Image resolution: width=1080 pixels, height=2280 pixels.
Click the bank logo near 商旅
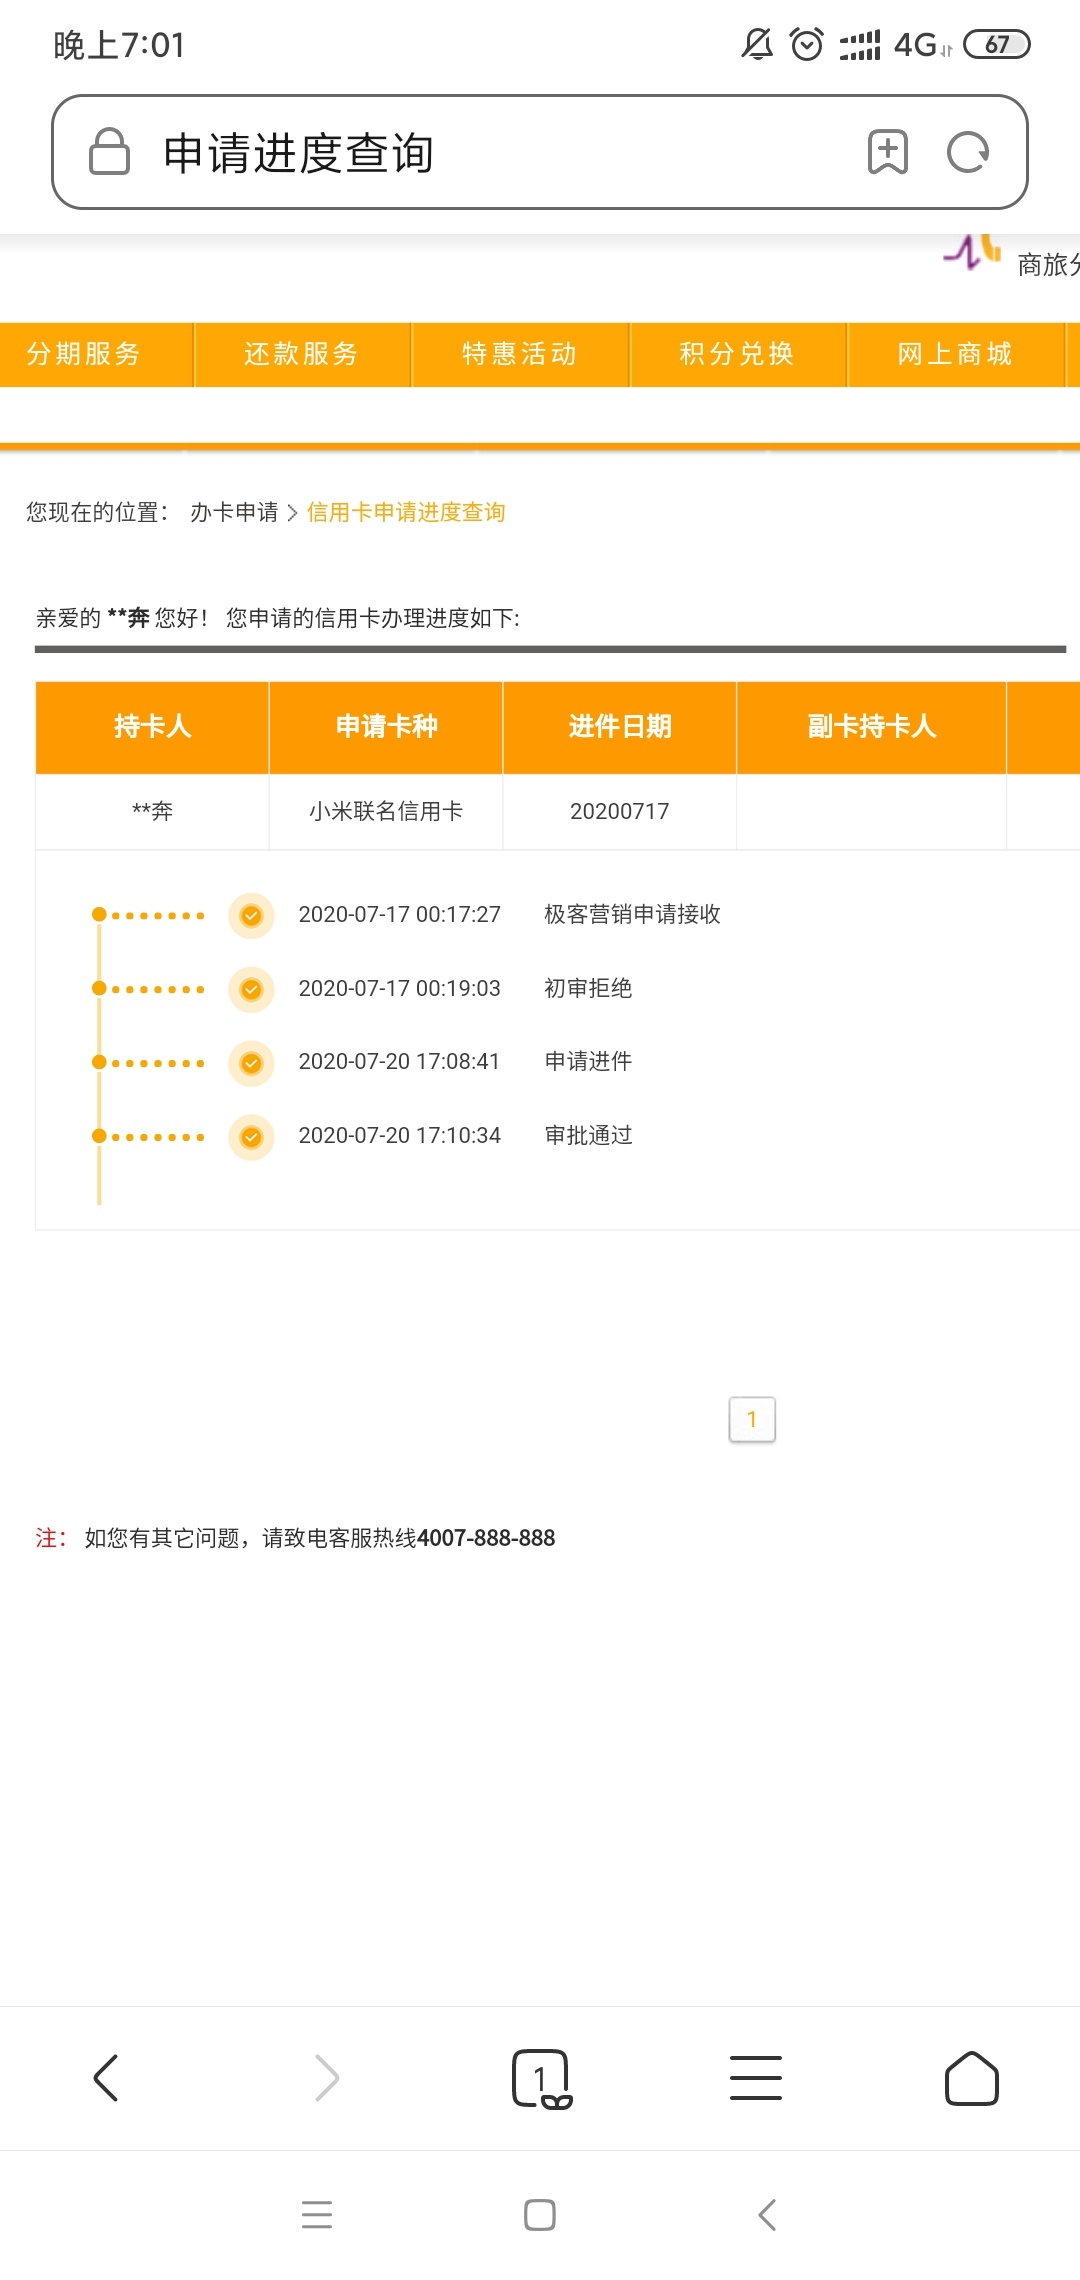(x=973, y=252)
